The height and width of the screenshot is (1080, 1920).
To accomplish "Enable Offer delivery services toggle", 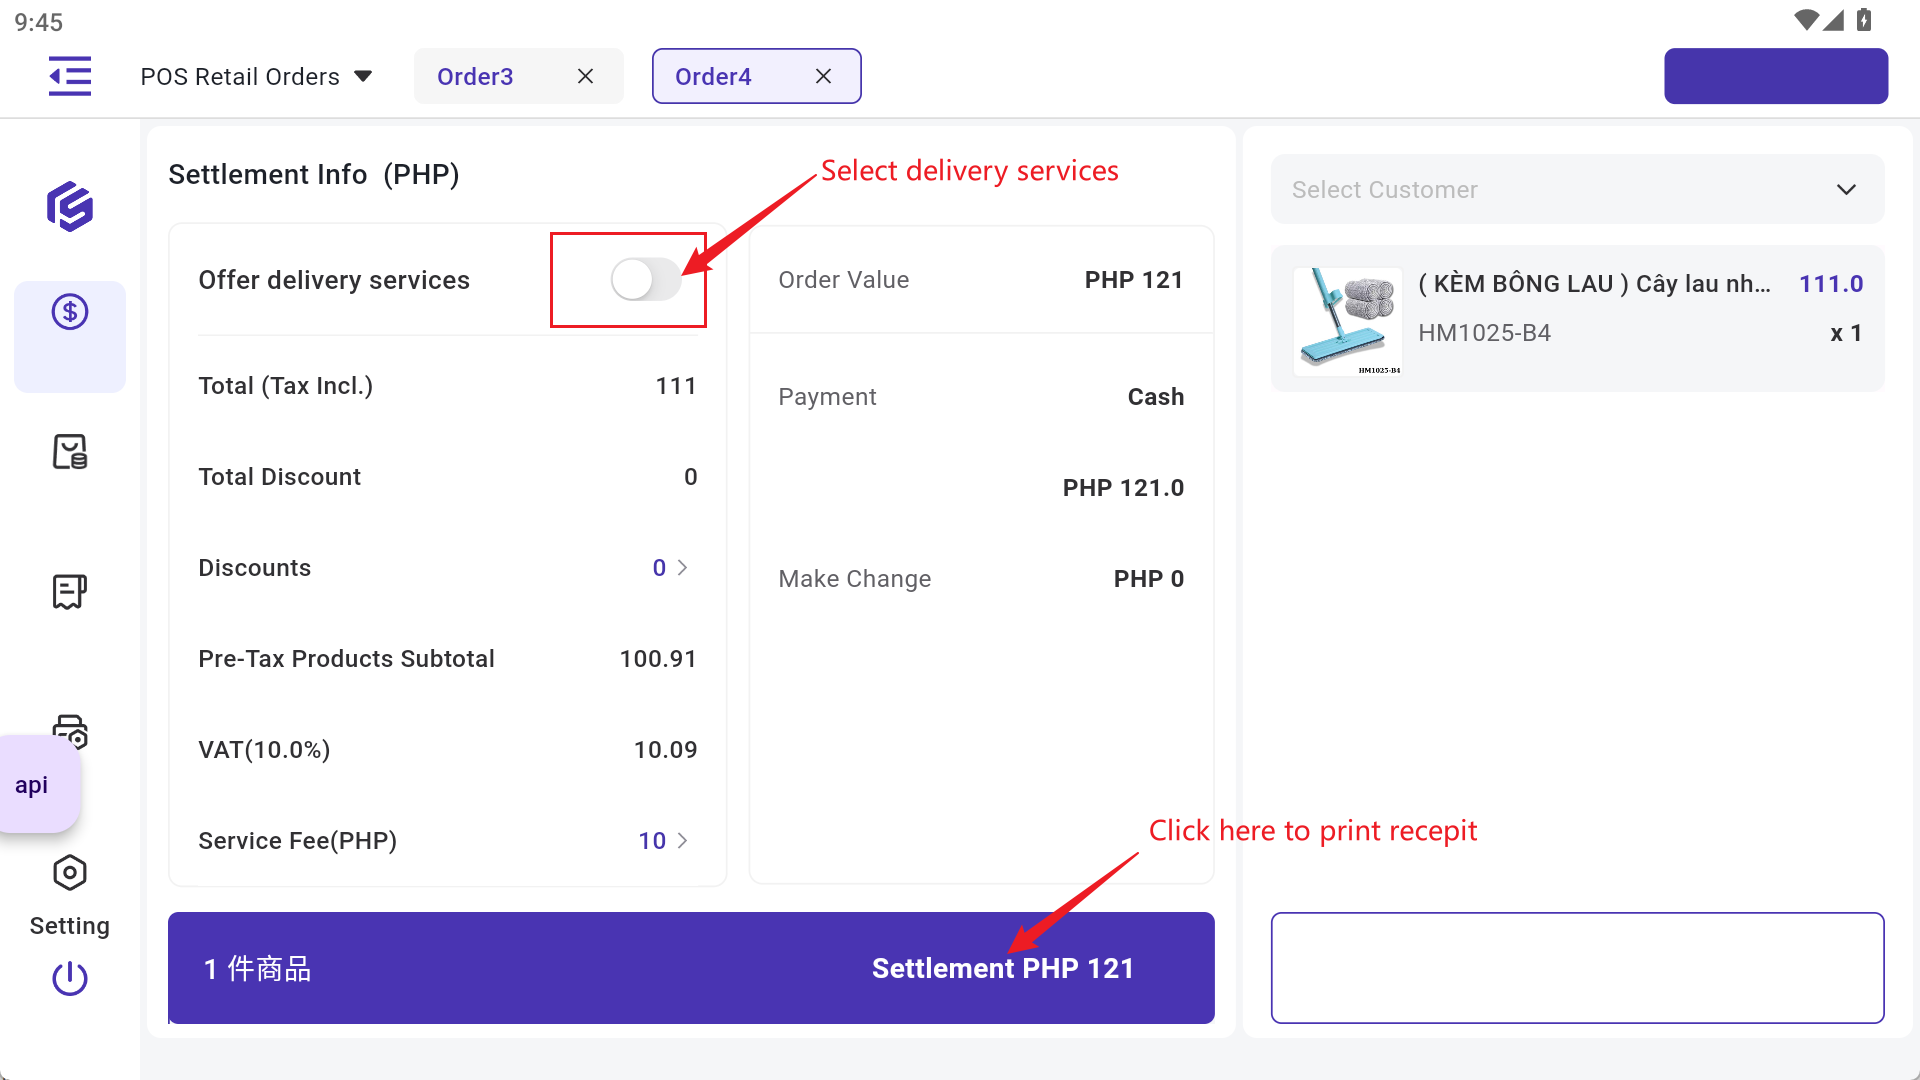I will [x=645, y=280].
